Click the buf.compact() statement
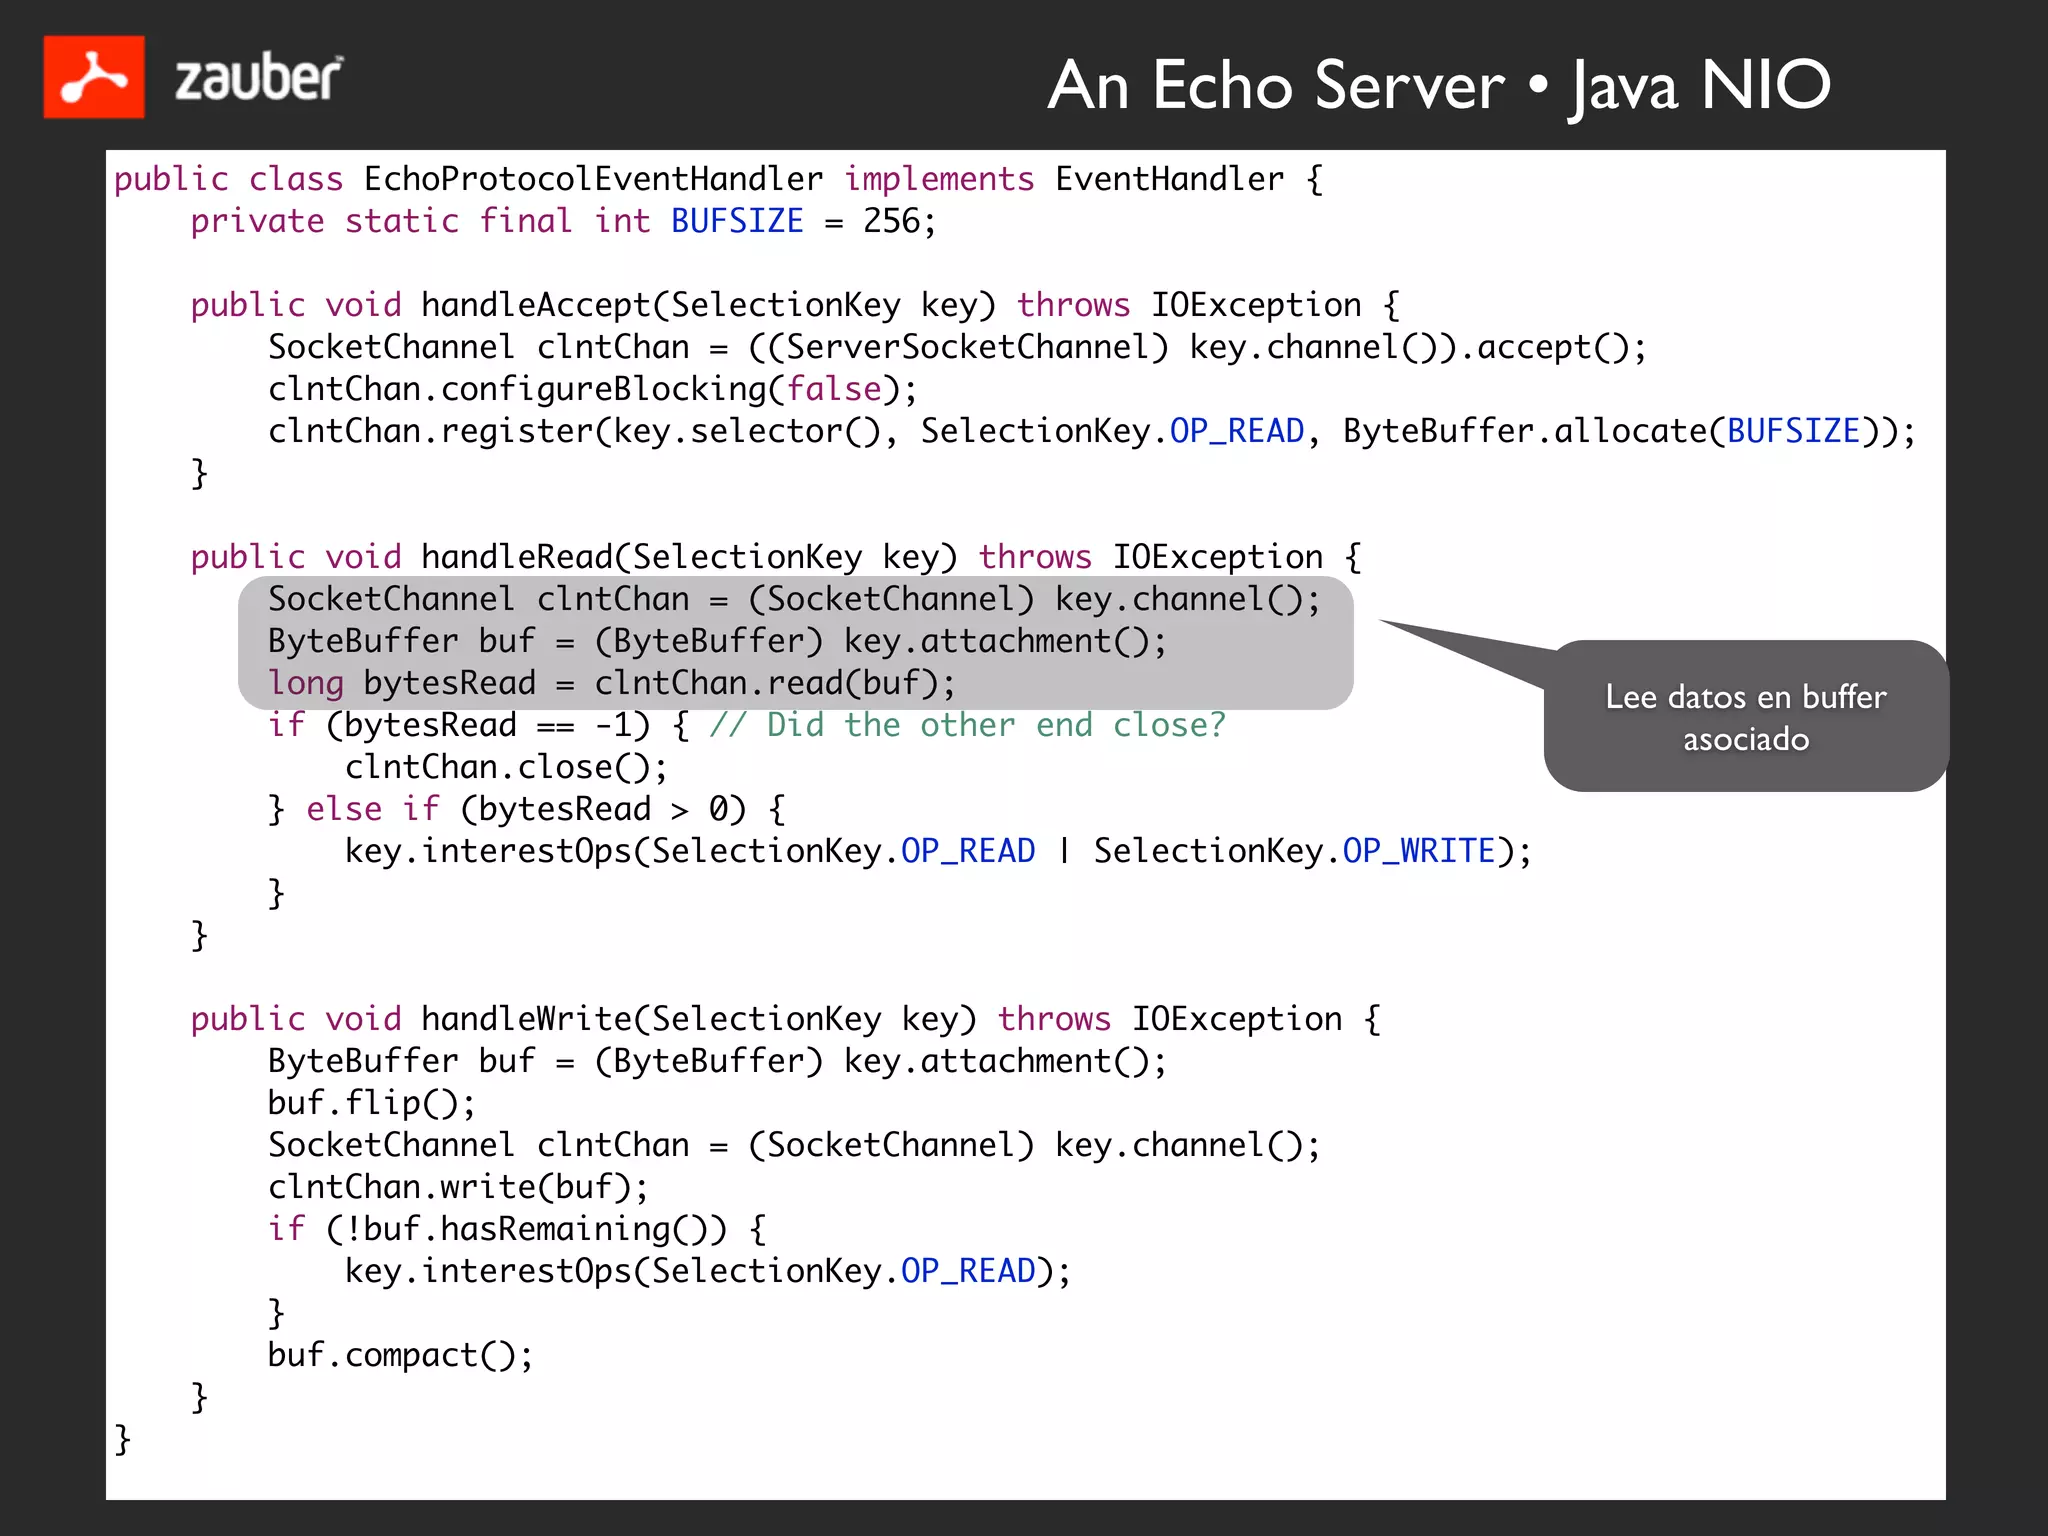Image resolution: width=2048 pixels, height=1536 pixels. tap(400, 1355)
